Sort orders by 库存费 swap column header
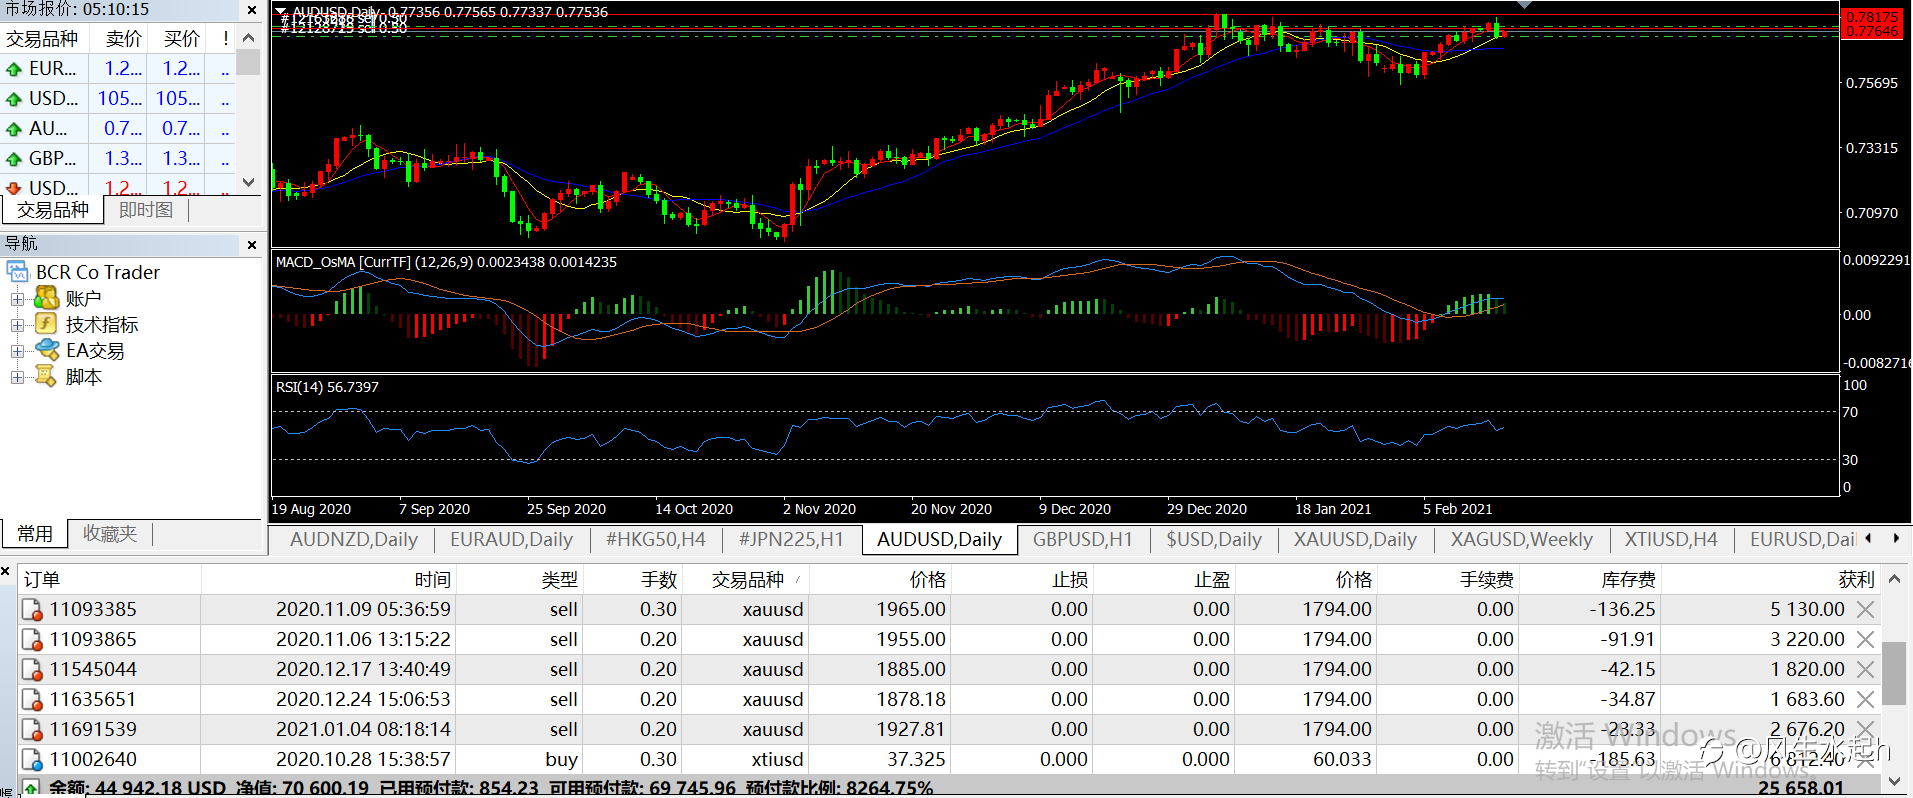 (1590, 580)
